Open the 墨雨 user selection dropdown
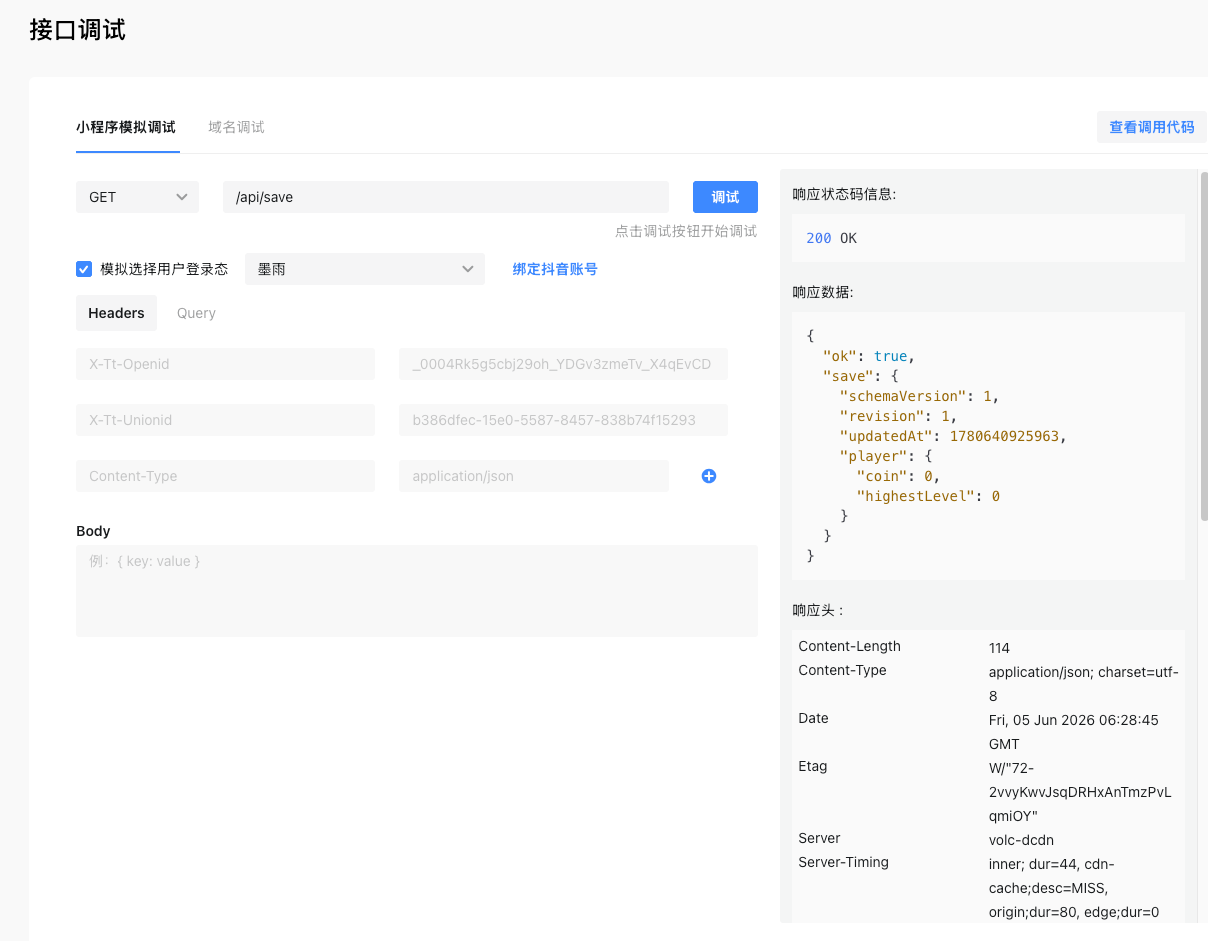 (365, 269)
